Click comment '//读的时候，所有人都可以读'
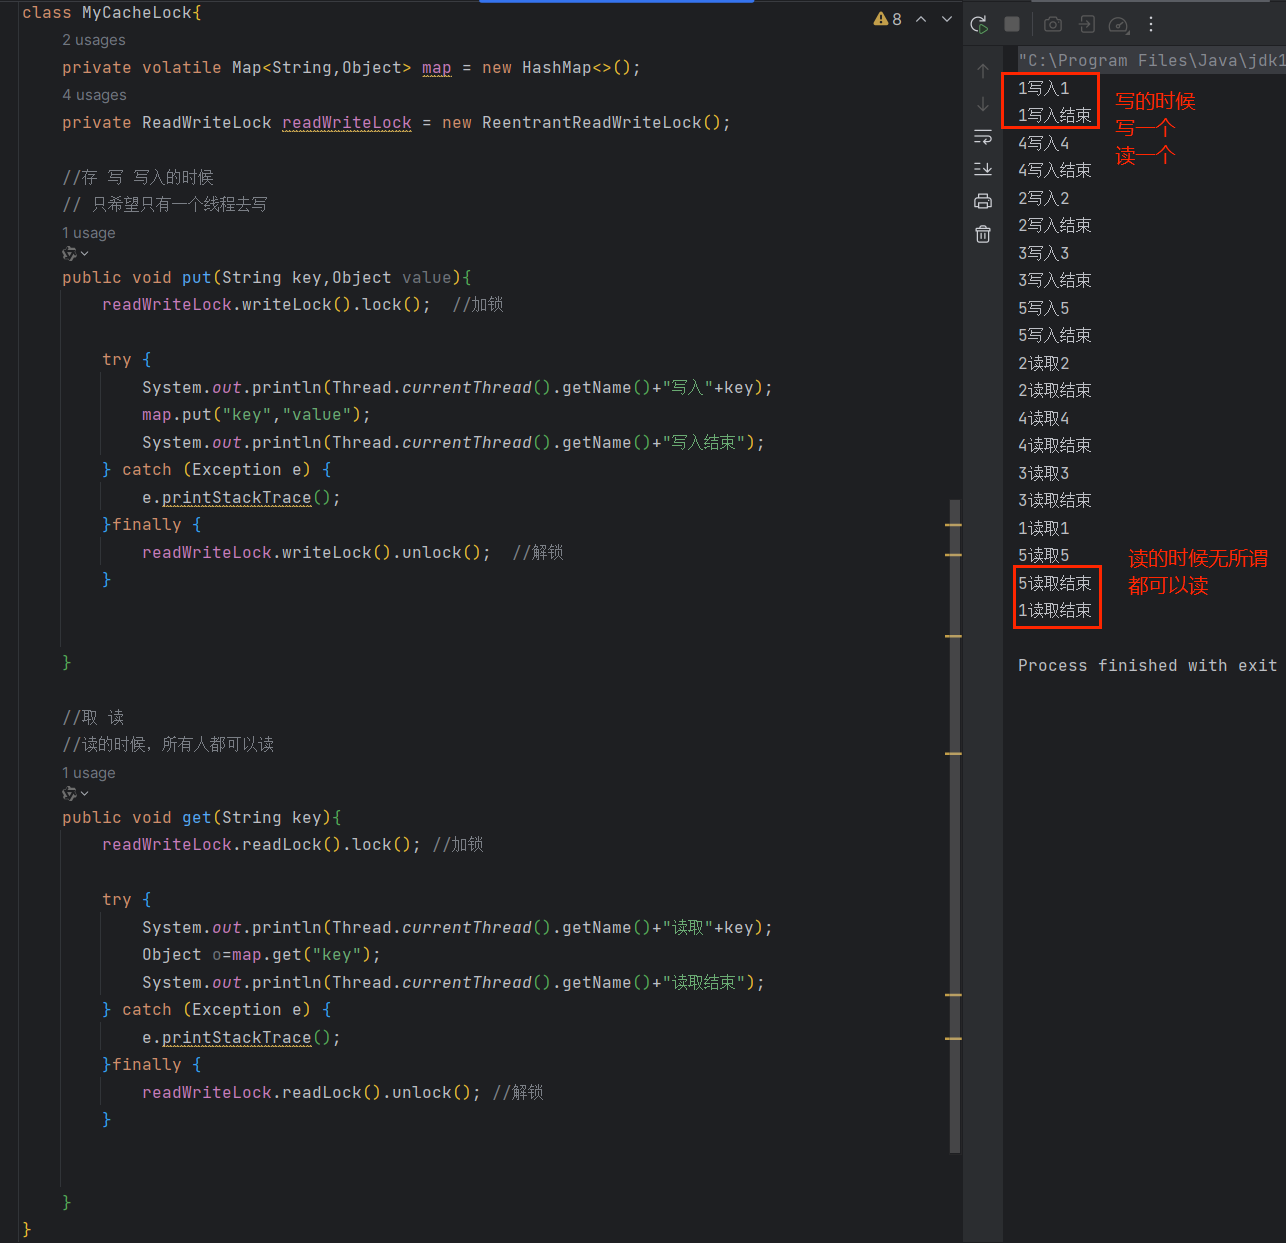 pyautogui.click(x=168, y=745)
